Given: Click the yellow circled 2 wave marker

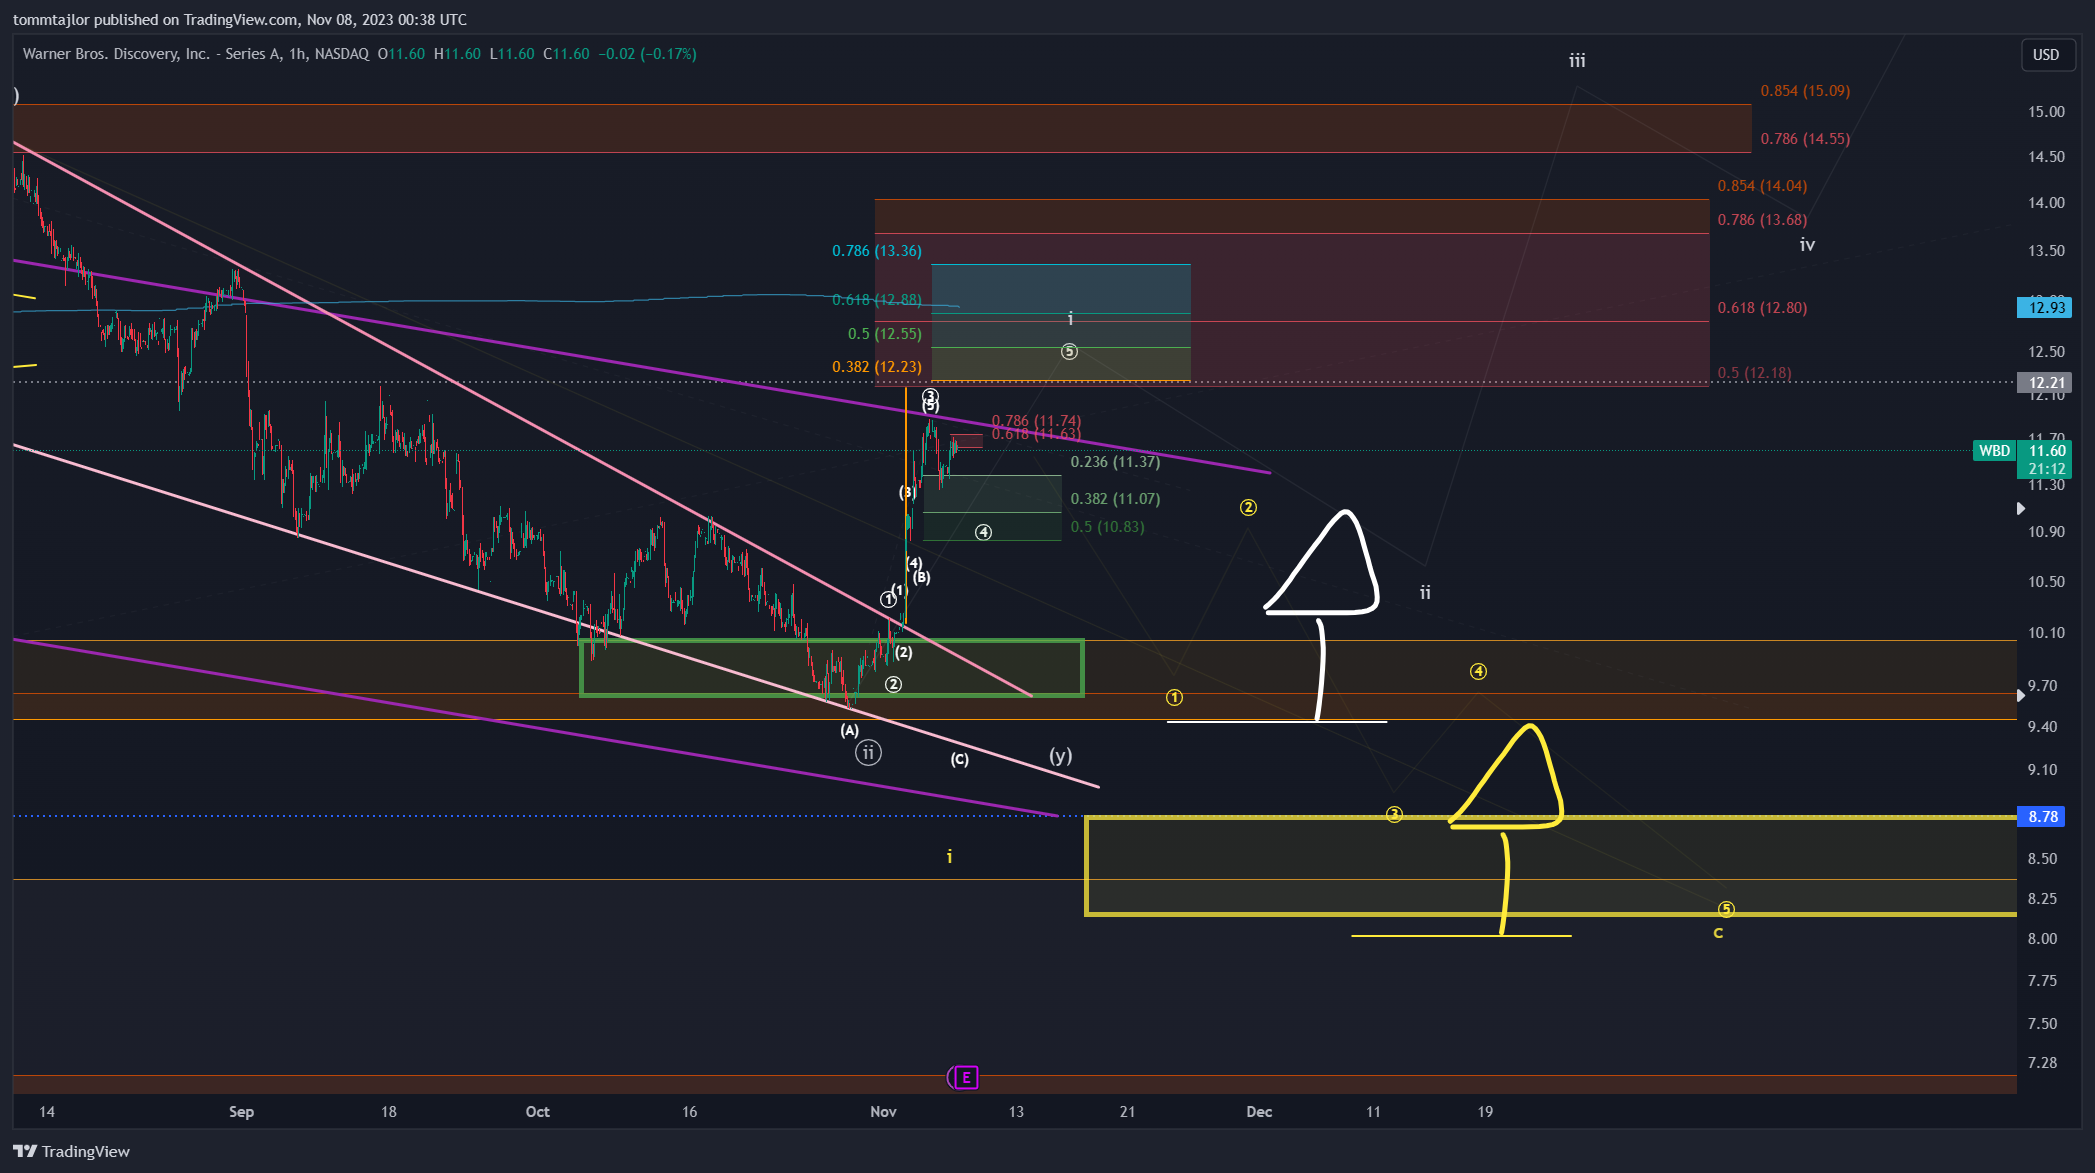Looking at the screenshot, I should click(1248, 508).
